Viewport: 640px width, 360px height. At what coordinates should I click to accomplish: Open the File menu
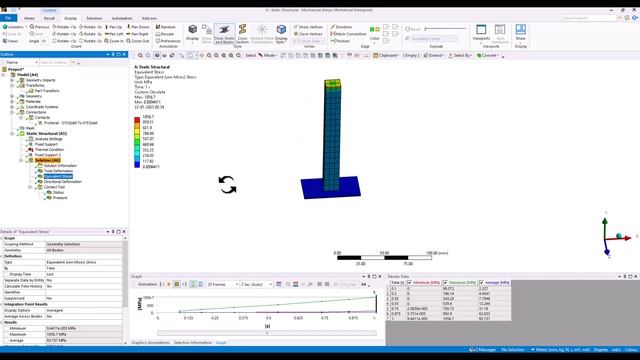click(x=9, y=18)
